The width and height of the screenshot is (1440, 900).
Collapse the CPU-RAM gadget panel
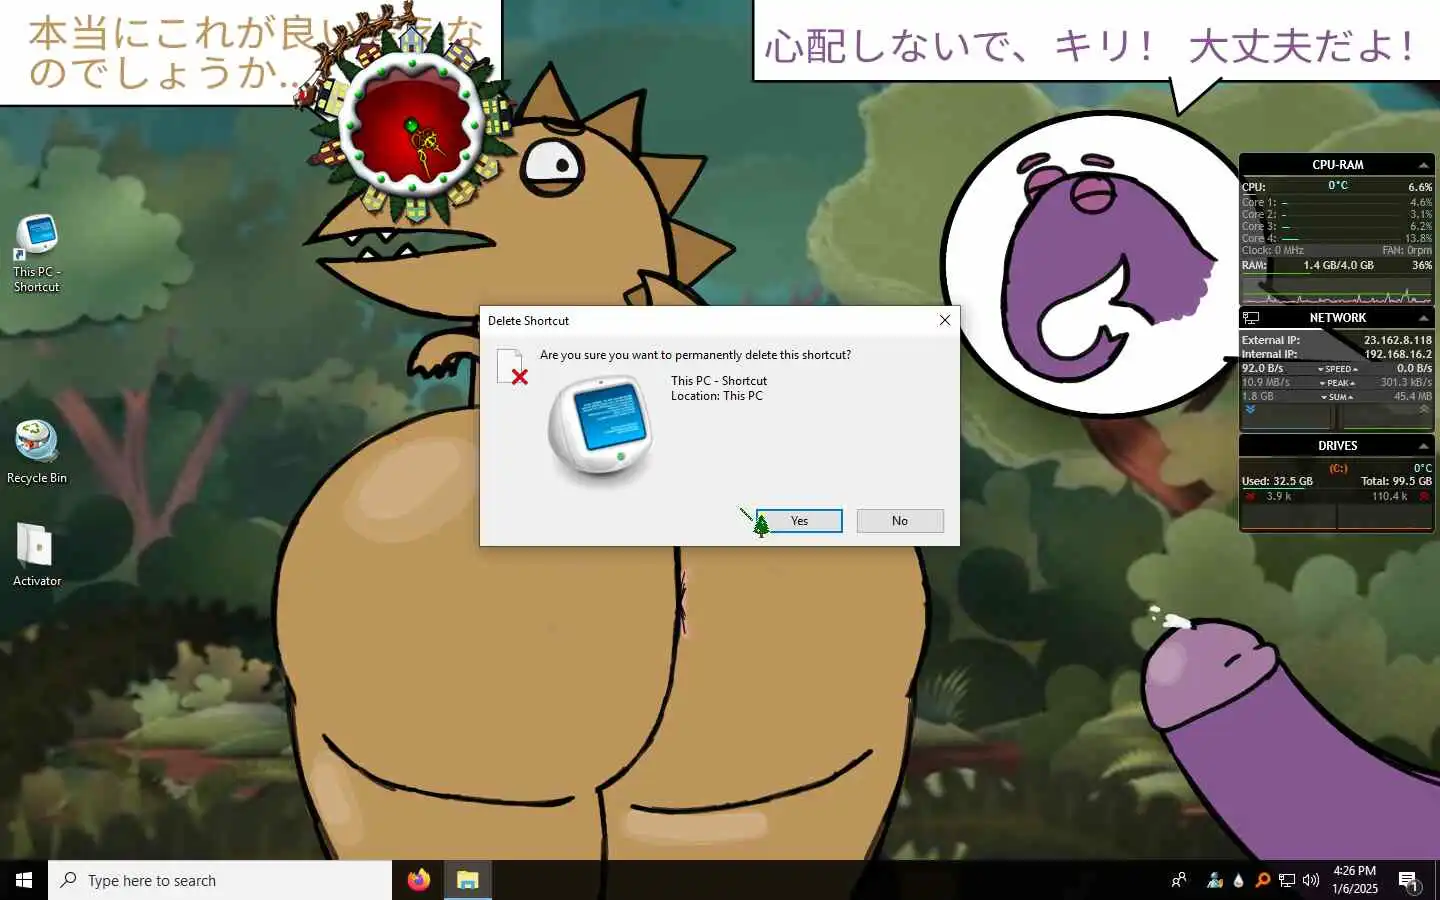(x=1423, y=165)
